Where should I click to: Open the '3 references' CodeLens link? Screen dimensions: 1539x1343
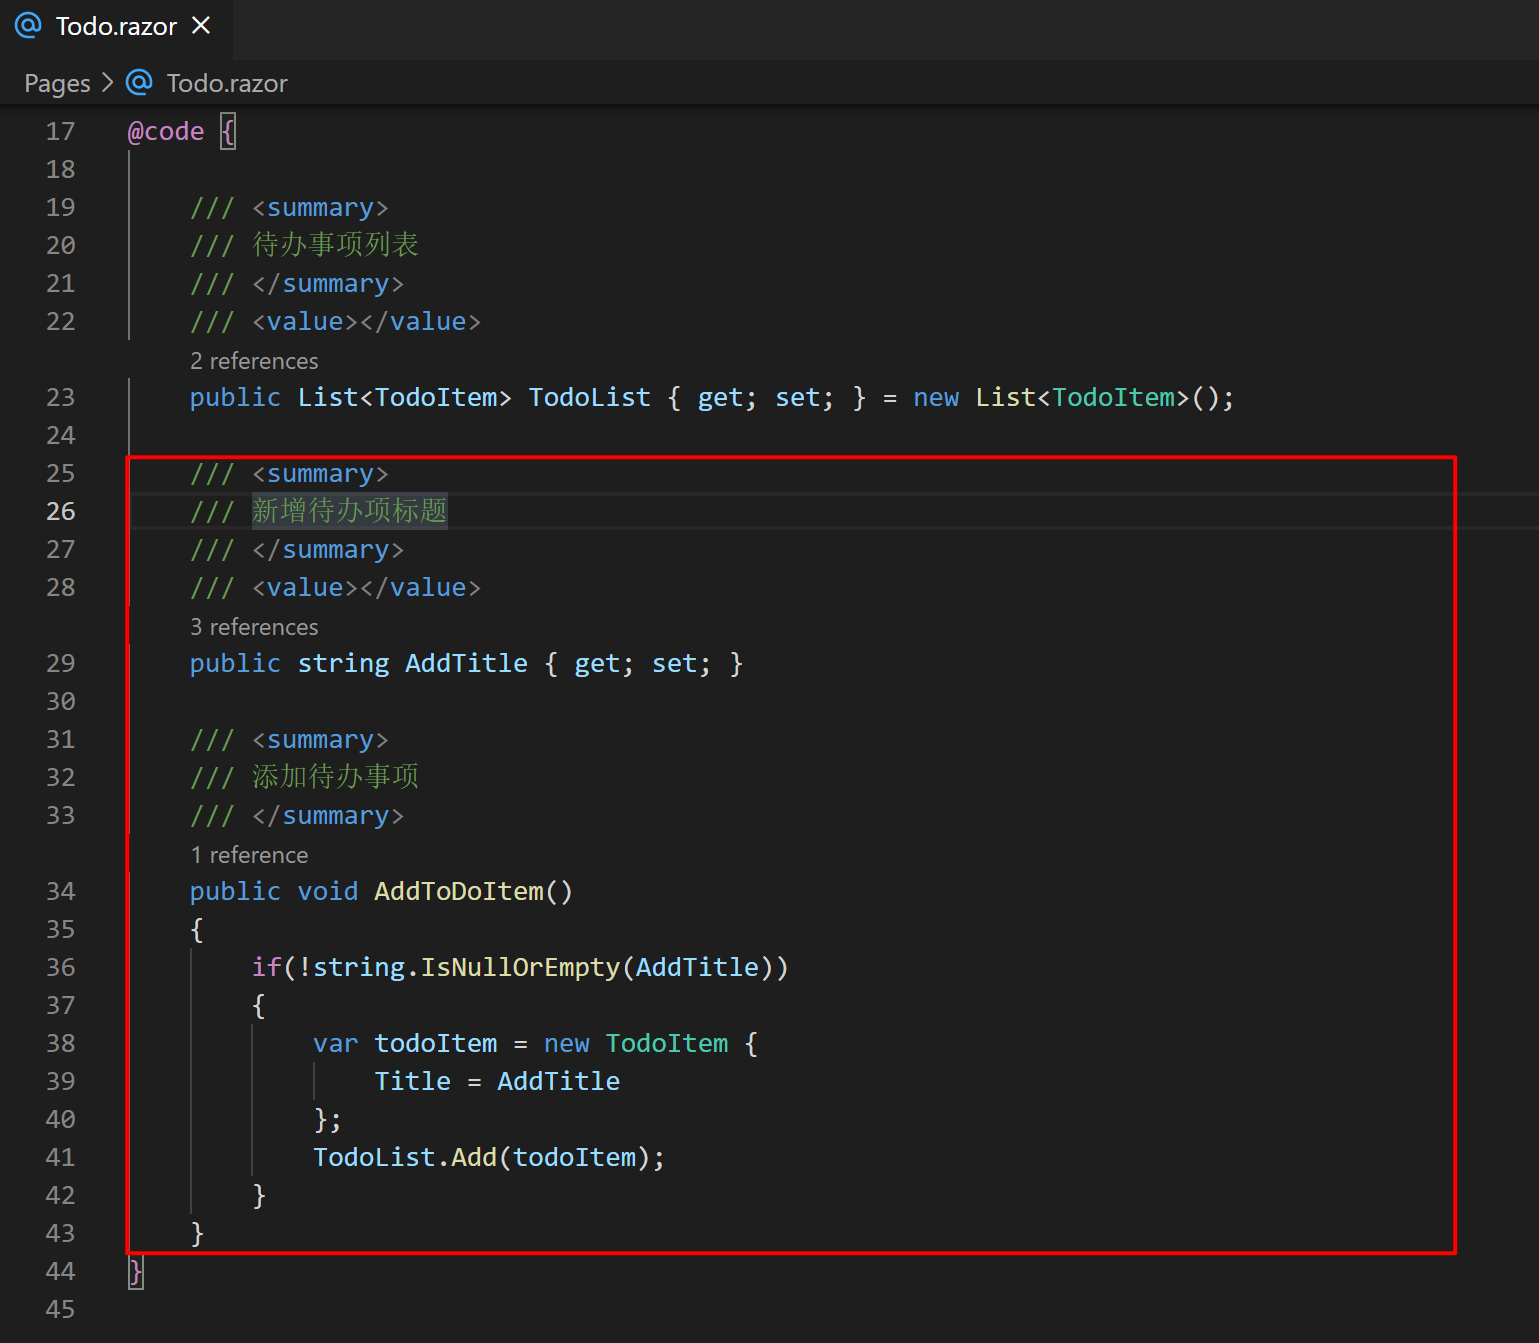pyautogui.click(x=254, y=627)
